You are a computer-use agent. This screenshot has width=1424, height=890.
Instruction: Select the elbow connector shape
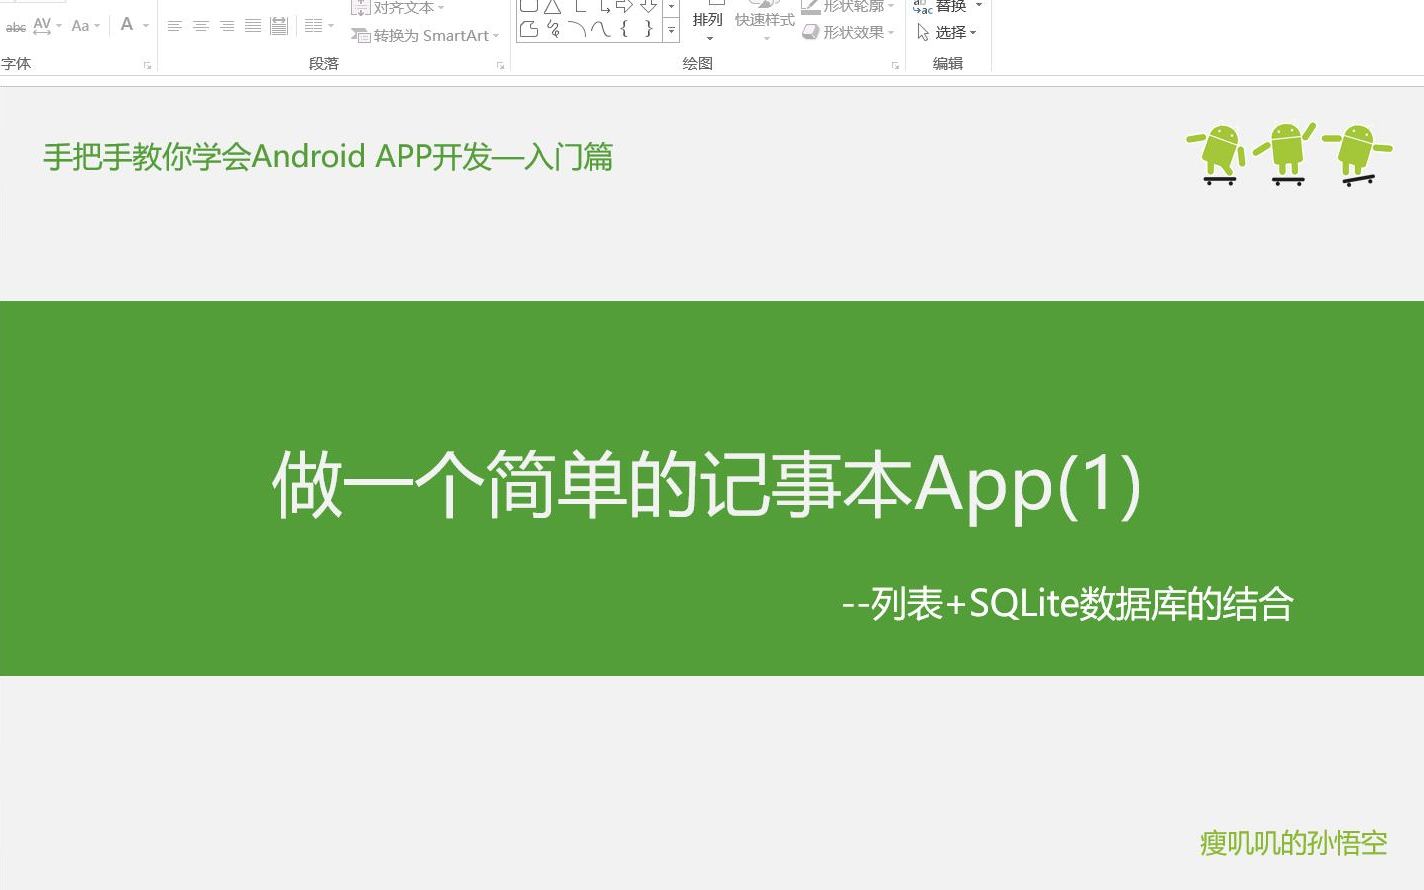[x=580, y=6]
